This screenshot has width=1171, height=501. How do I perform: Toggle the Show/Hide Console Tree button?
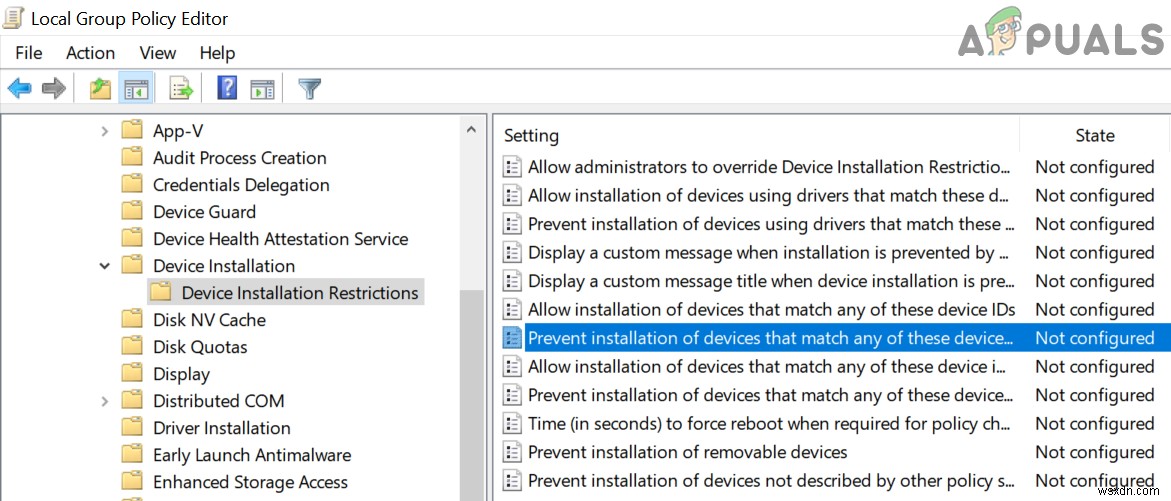[x=135, y=89]
